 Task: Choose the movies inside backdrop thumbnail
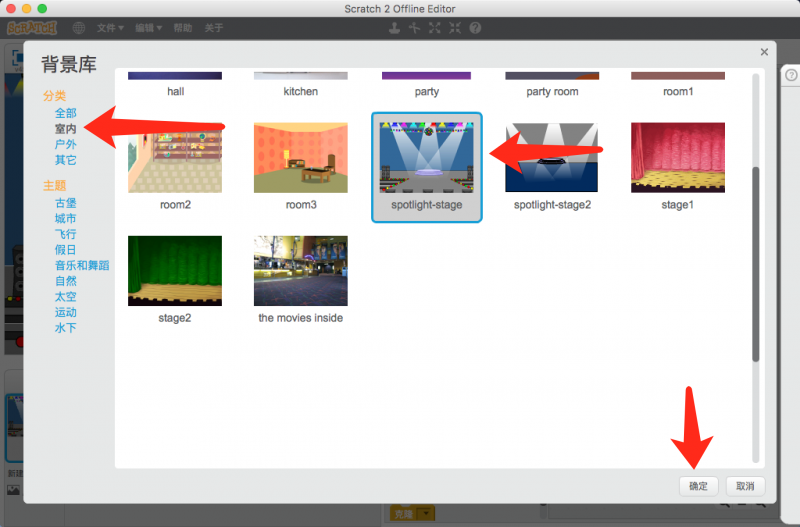tap(301, 271)
